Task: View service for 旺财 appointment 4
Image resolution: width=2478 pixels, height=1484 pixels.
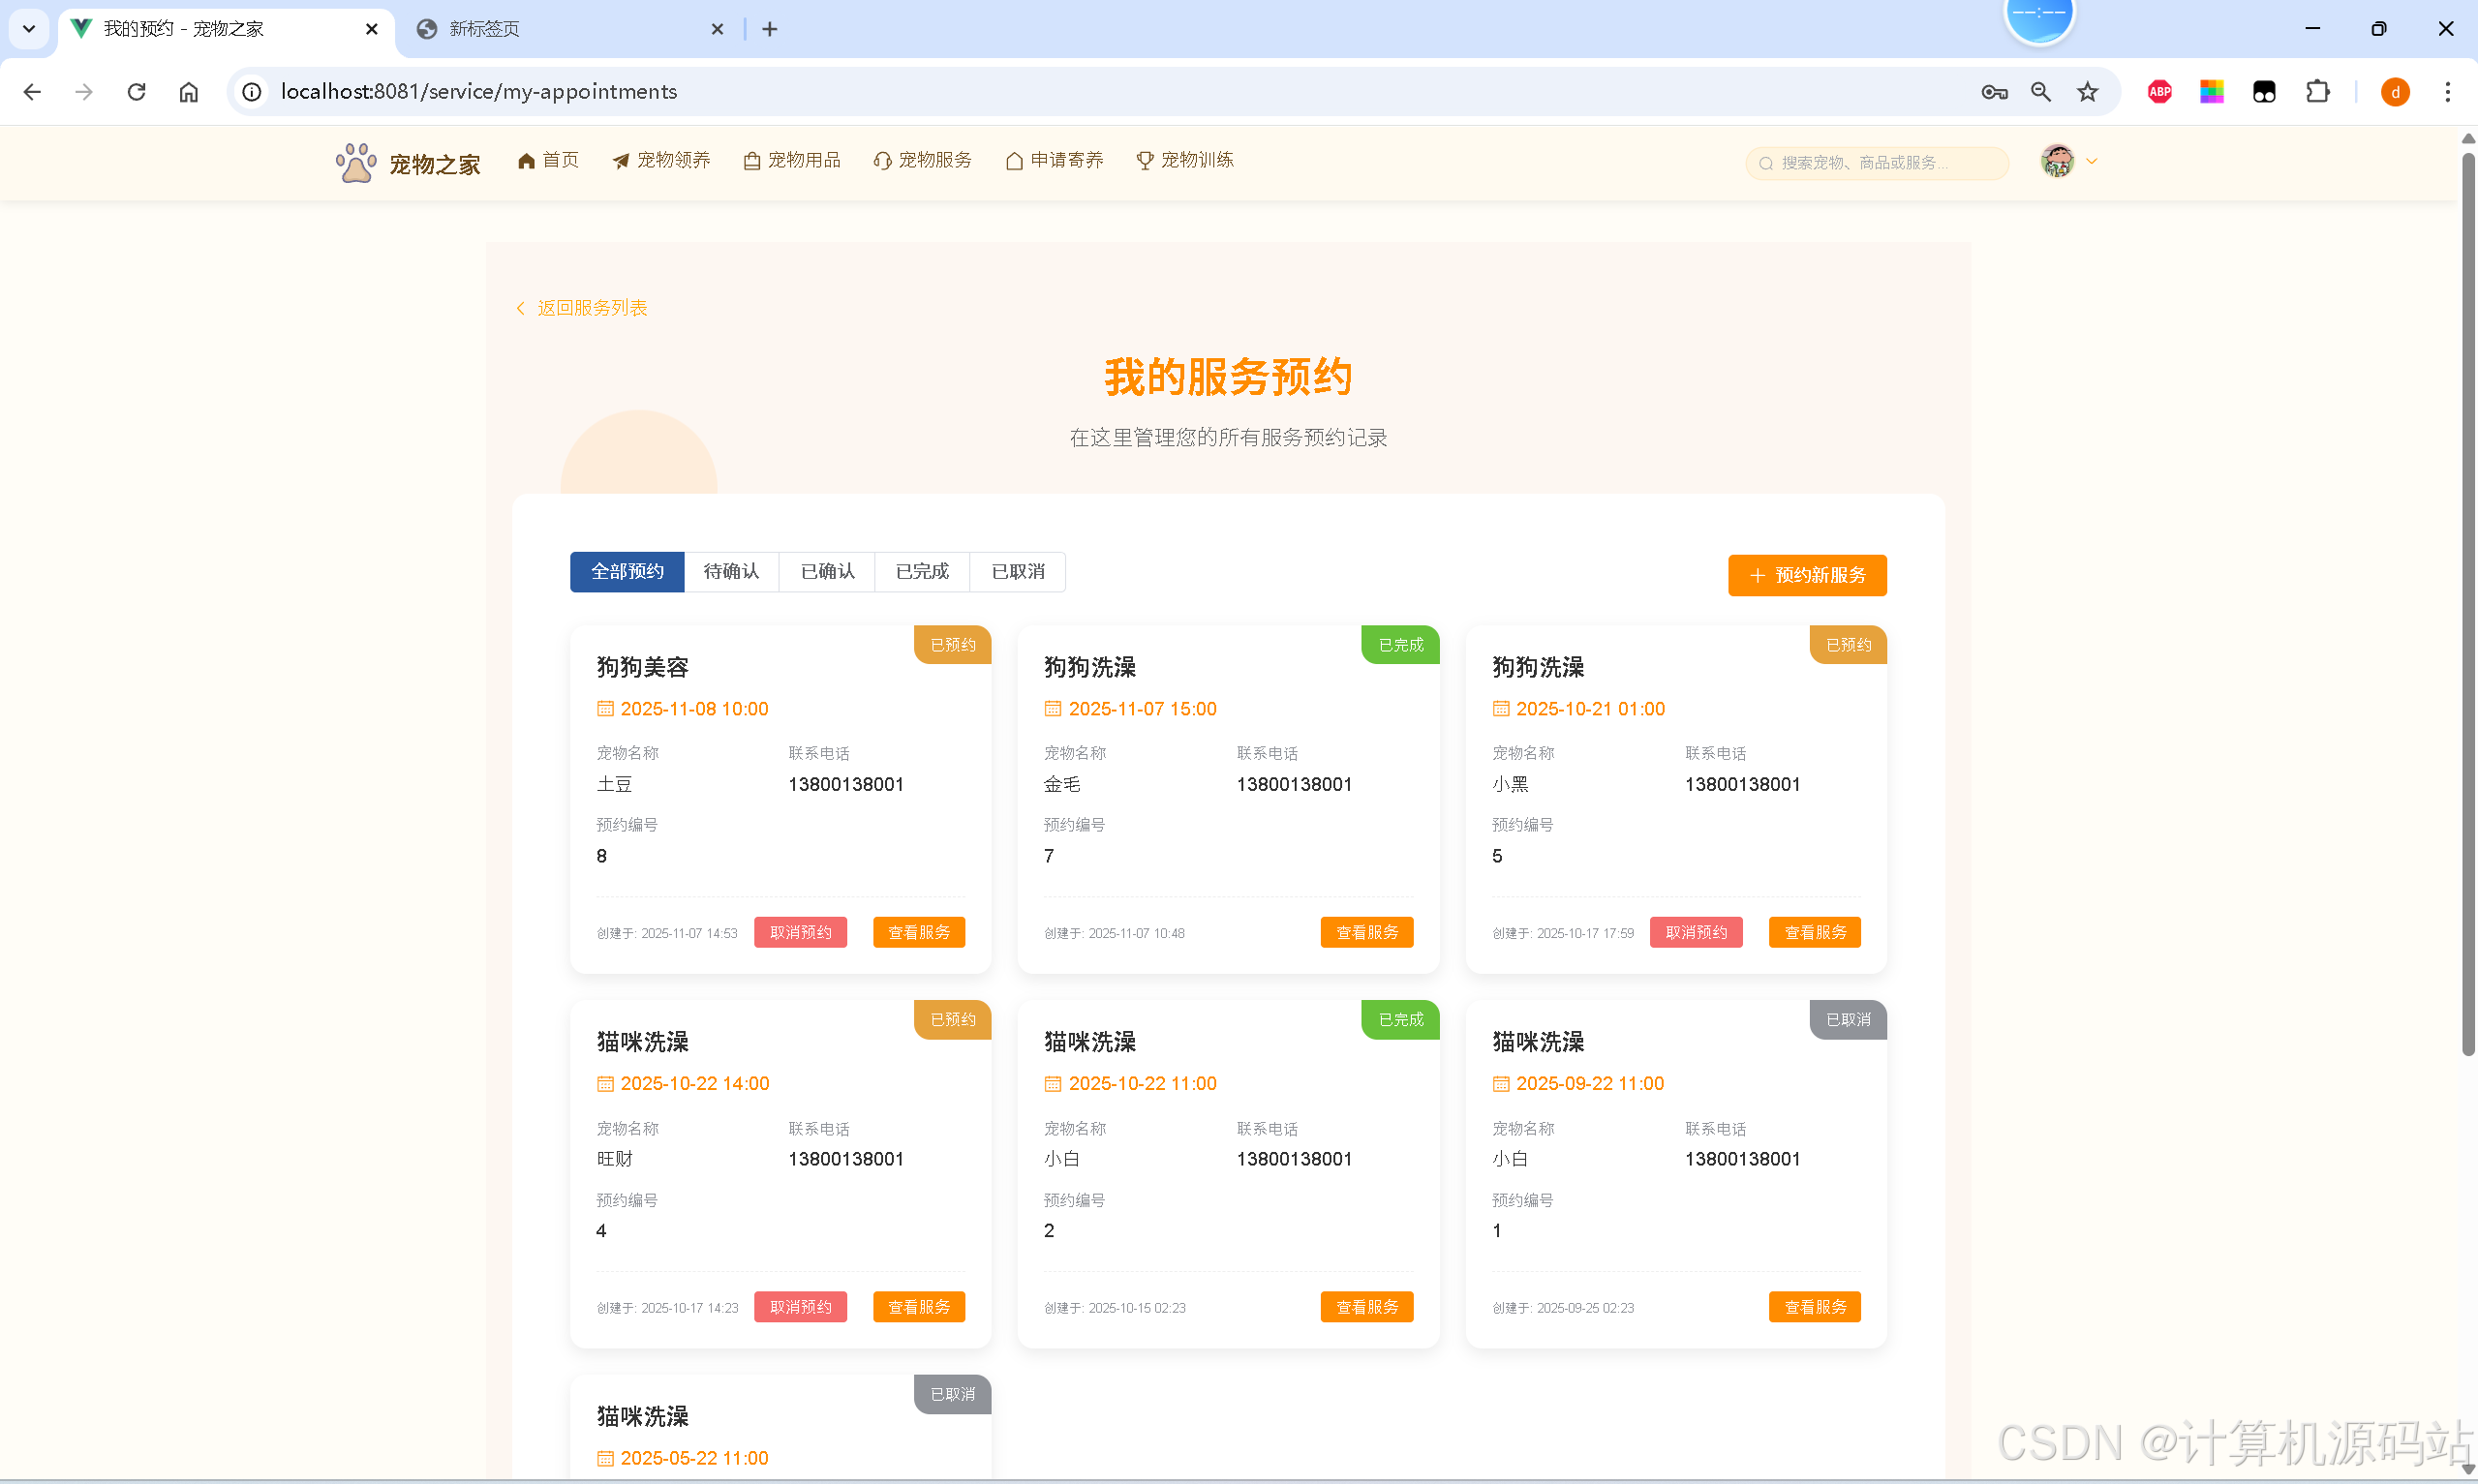Action: tap(919, 1307)
